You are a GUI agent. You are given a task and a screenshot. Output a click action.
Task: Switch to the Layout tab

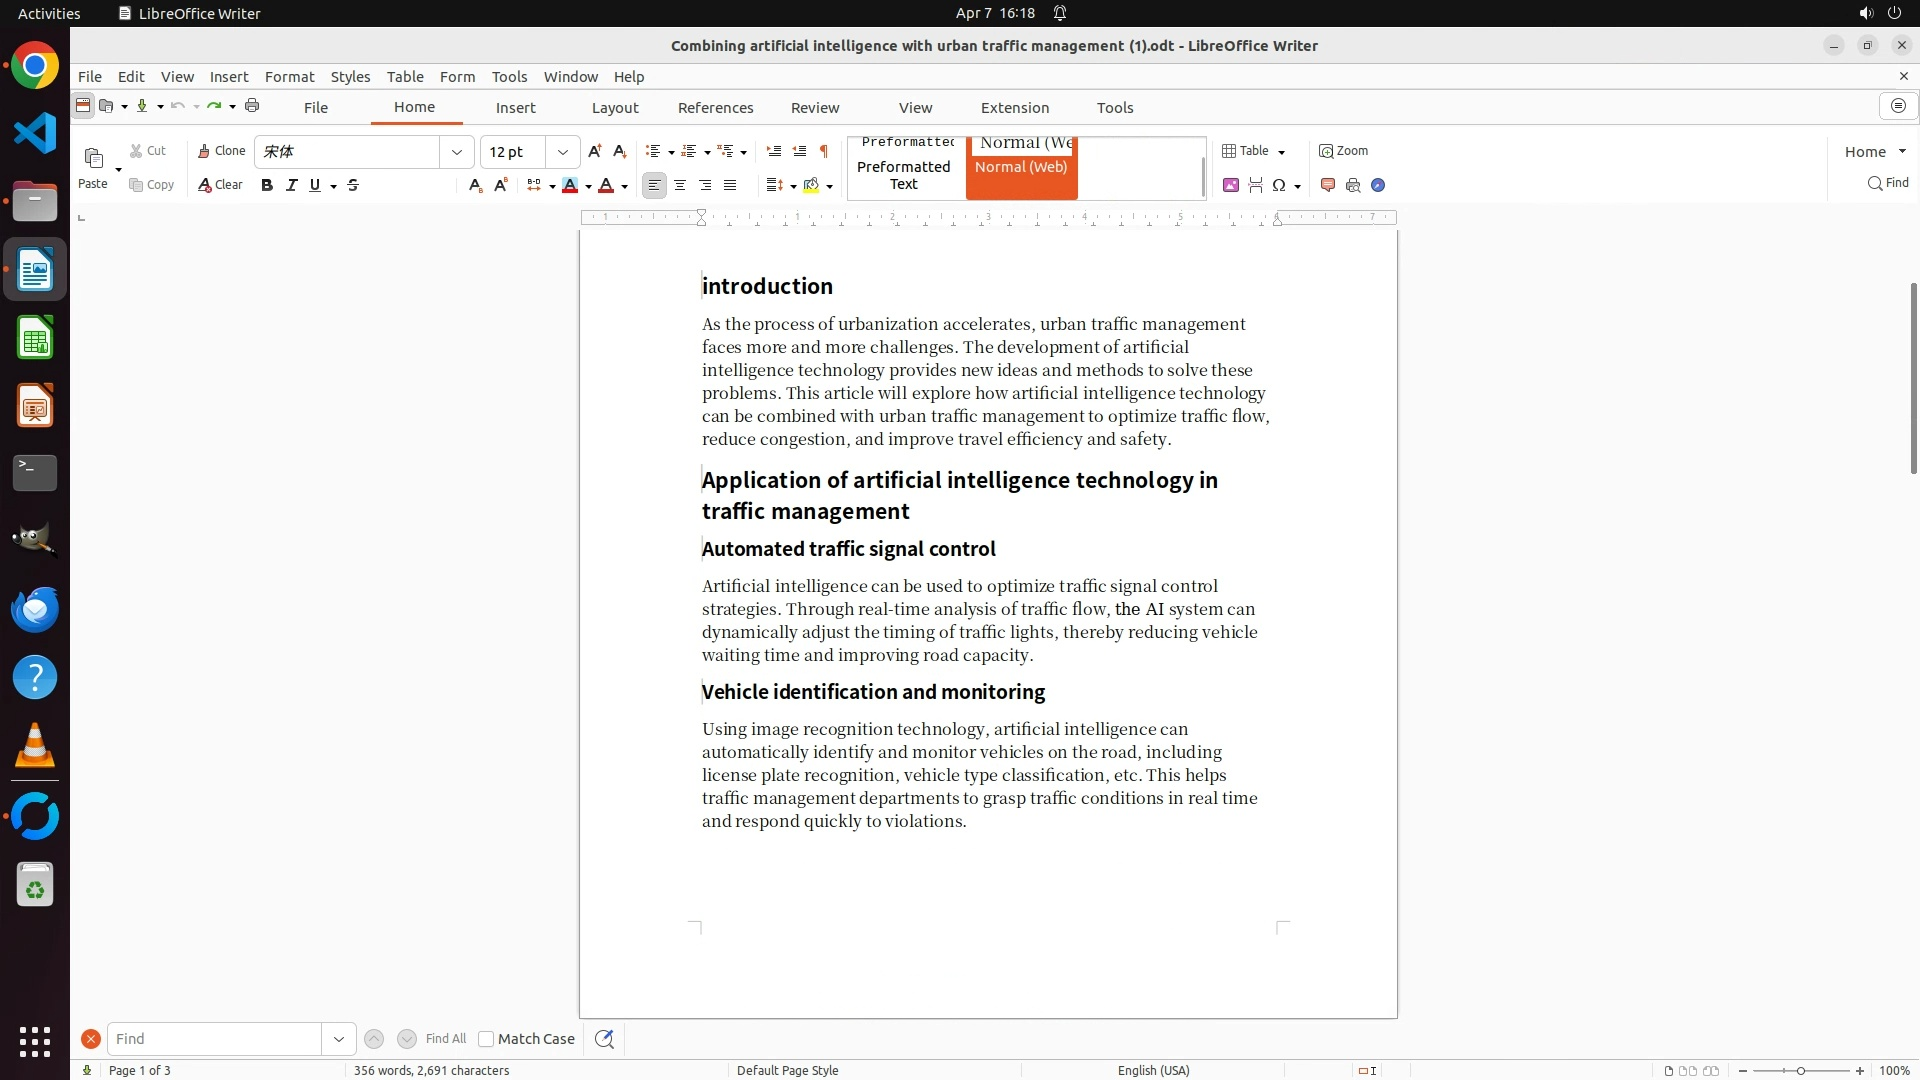tap(614, 108)
